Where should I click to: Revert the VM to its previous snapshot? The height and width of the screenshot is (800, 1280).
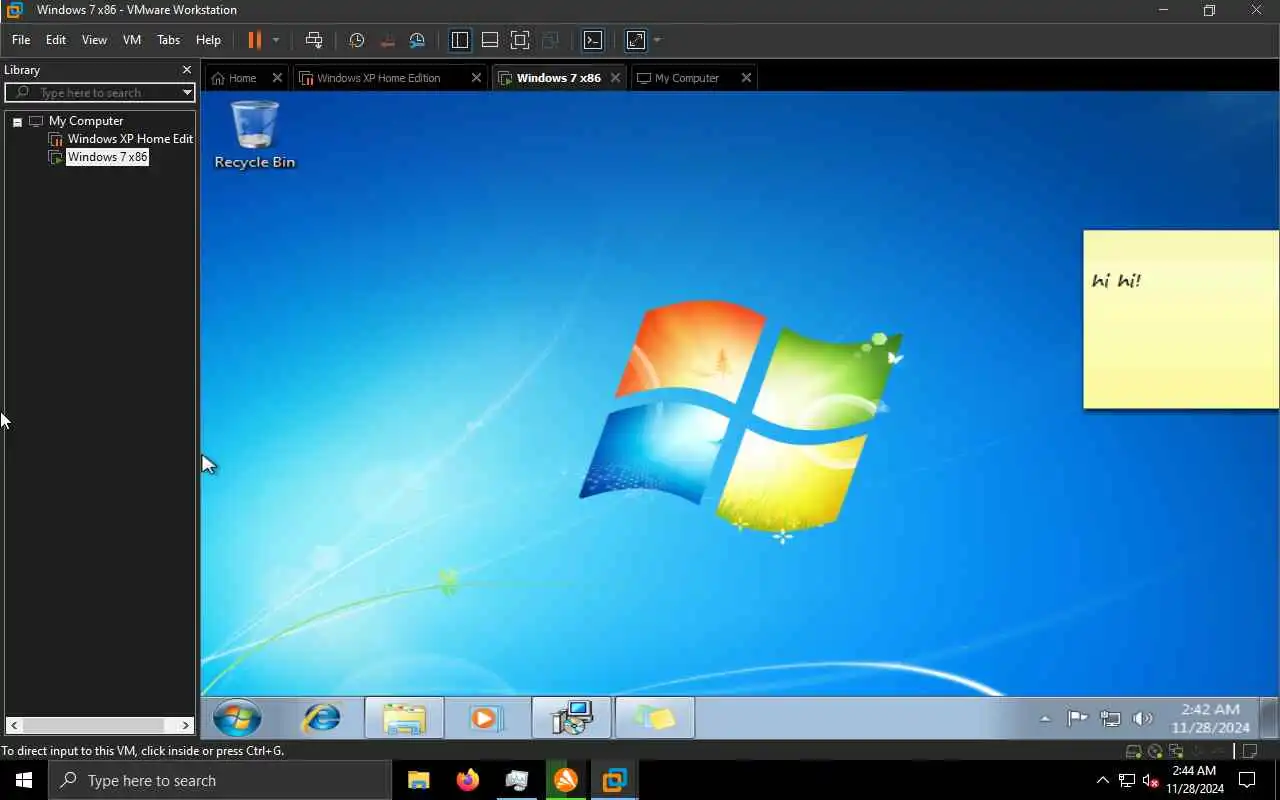tap(388, 40)
